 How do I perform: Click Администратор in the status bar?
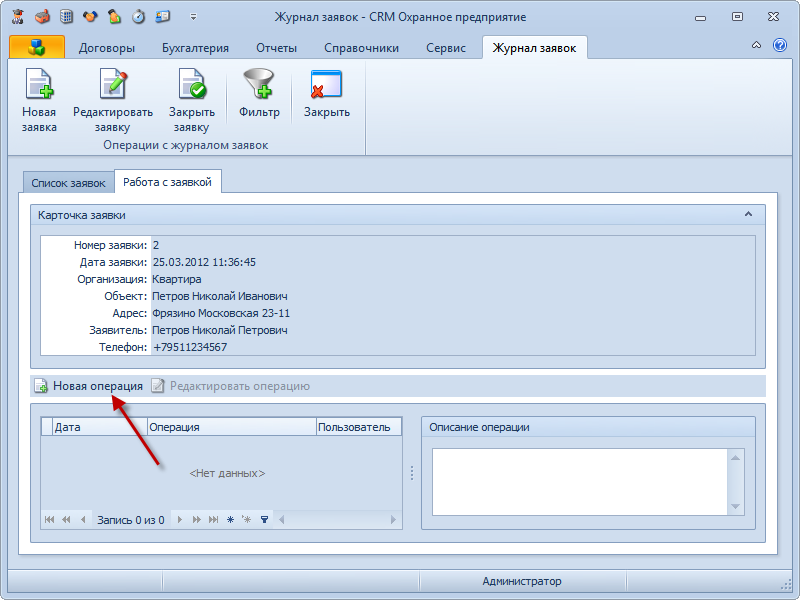522,581
